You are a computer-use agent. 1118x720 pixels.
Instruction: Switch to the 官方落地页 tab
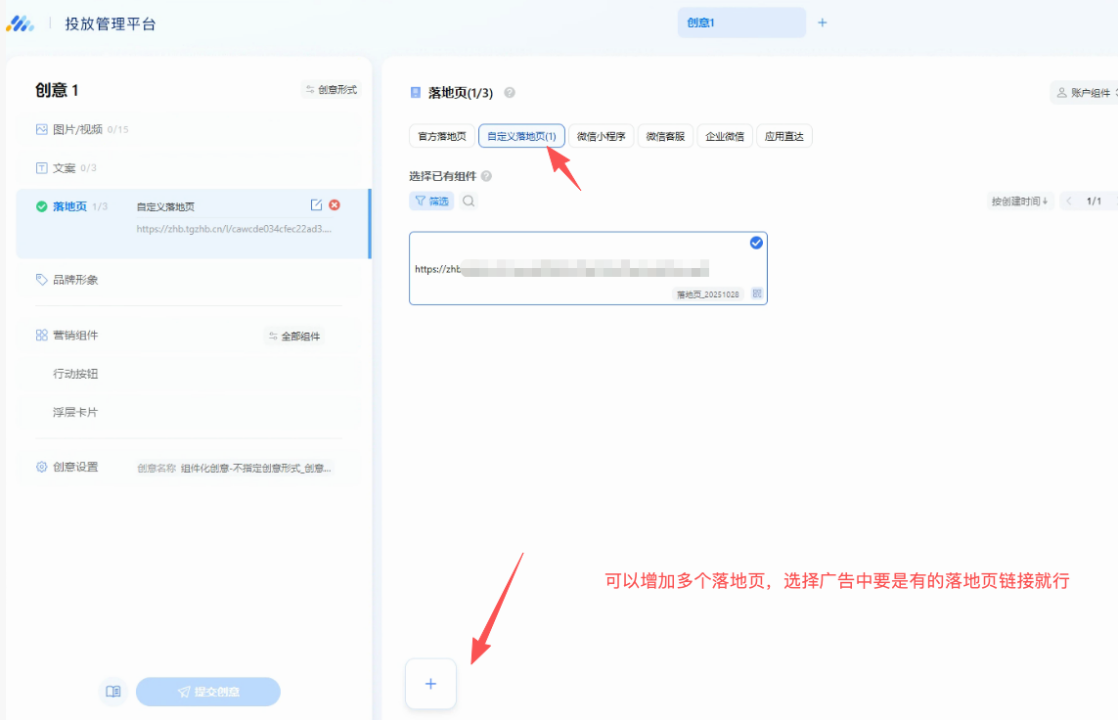pyautogui.click(x=442, y=137)
